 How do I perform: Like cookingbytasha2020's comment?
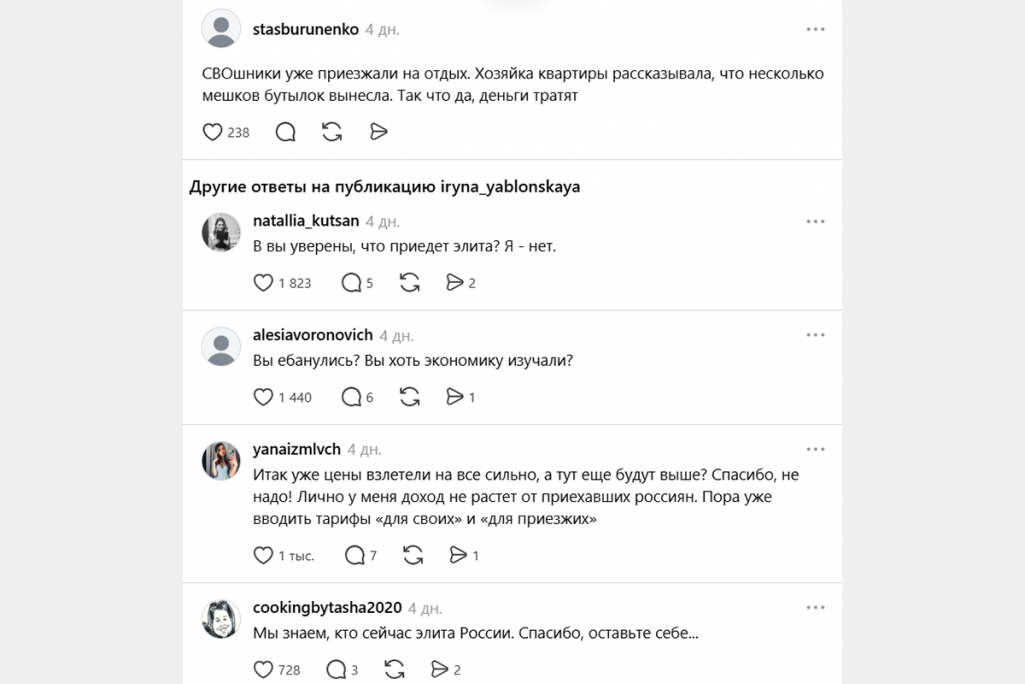(262, 669)
